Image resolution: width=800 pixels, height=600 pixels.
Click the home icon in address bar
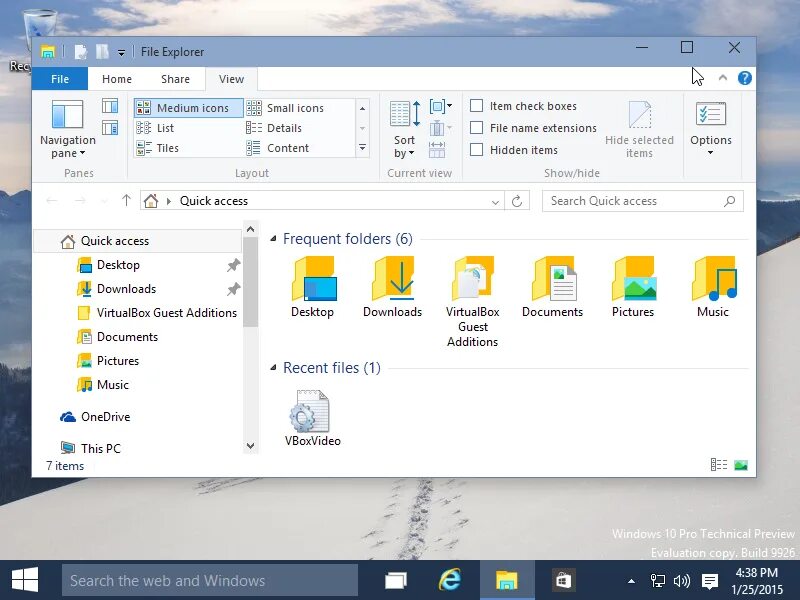click(151, 201)
